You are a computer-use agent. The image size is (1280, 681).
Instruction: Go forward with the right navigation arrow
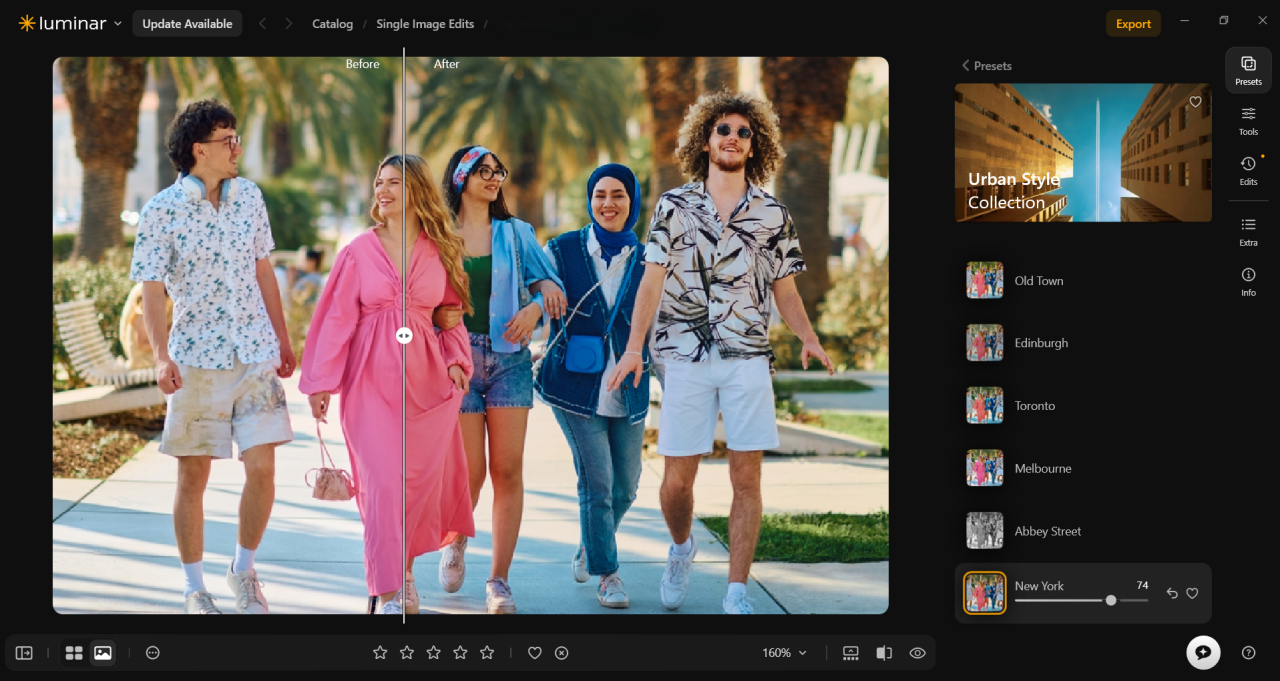289,24
